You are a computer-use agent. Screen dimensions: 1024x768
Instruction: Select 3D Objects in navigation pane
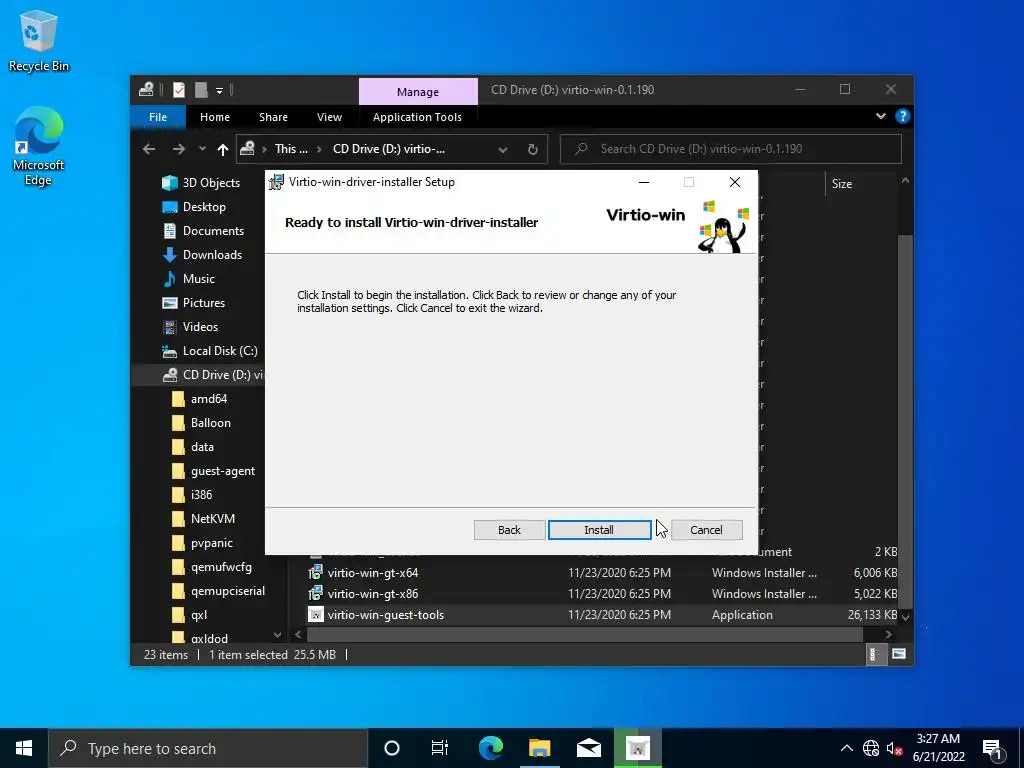(x=202, y=183)
